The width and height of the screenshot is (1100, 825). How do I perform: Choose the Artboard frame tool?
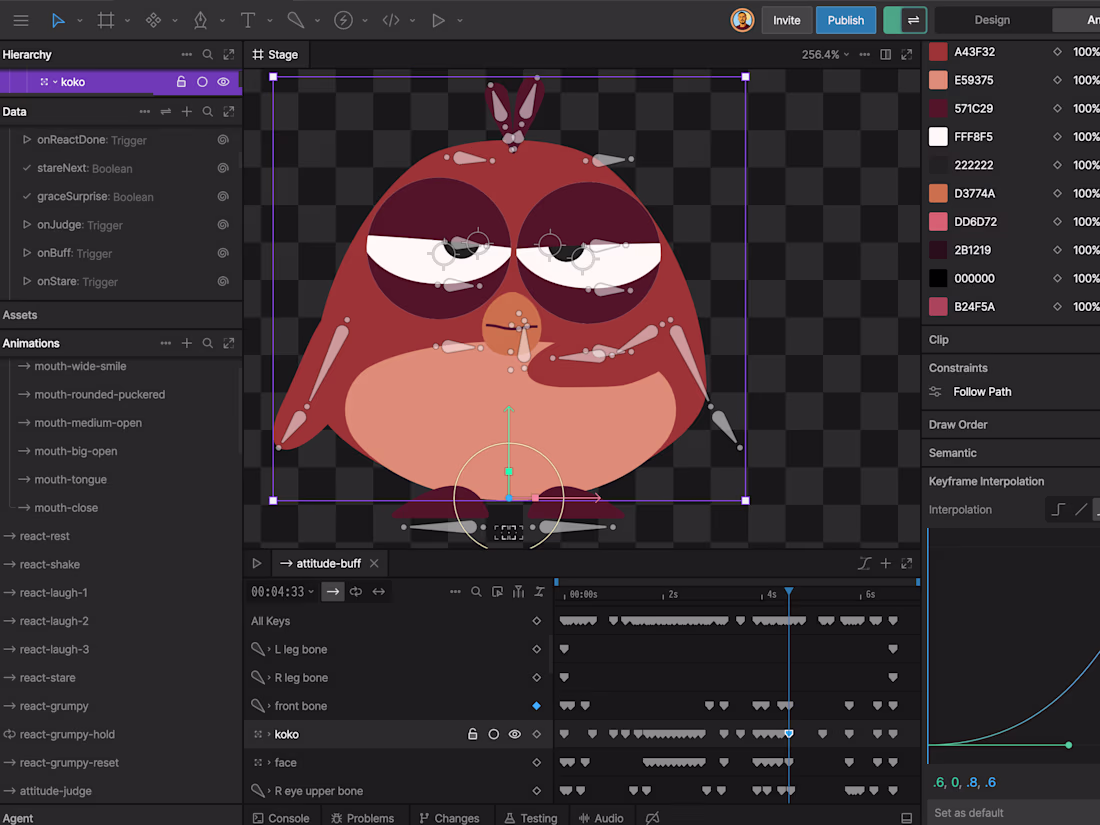(106, 20)
